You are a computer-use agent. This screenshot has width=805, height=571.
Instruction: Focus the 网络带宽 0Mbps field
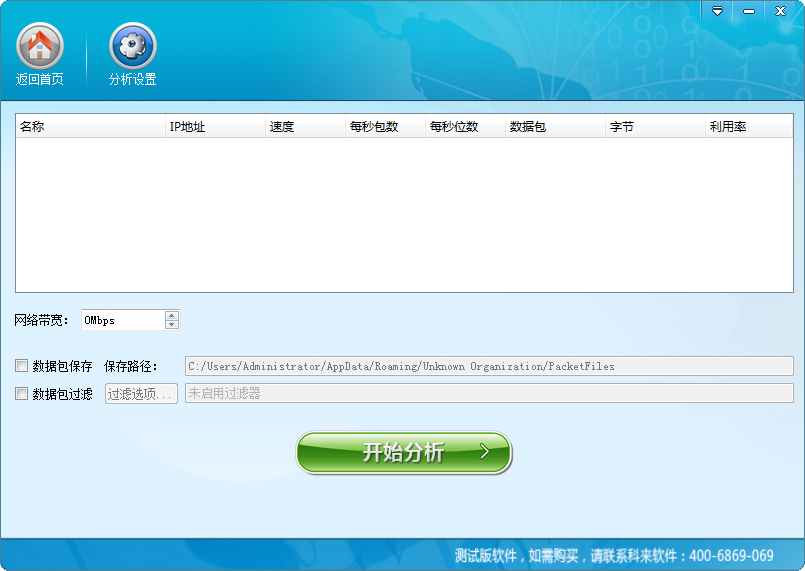(x=123, y=320)
